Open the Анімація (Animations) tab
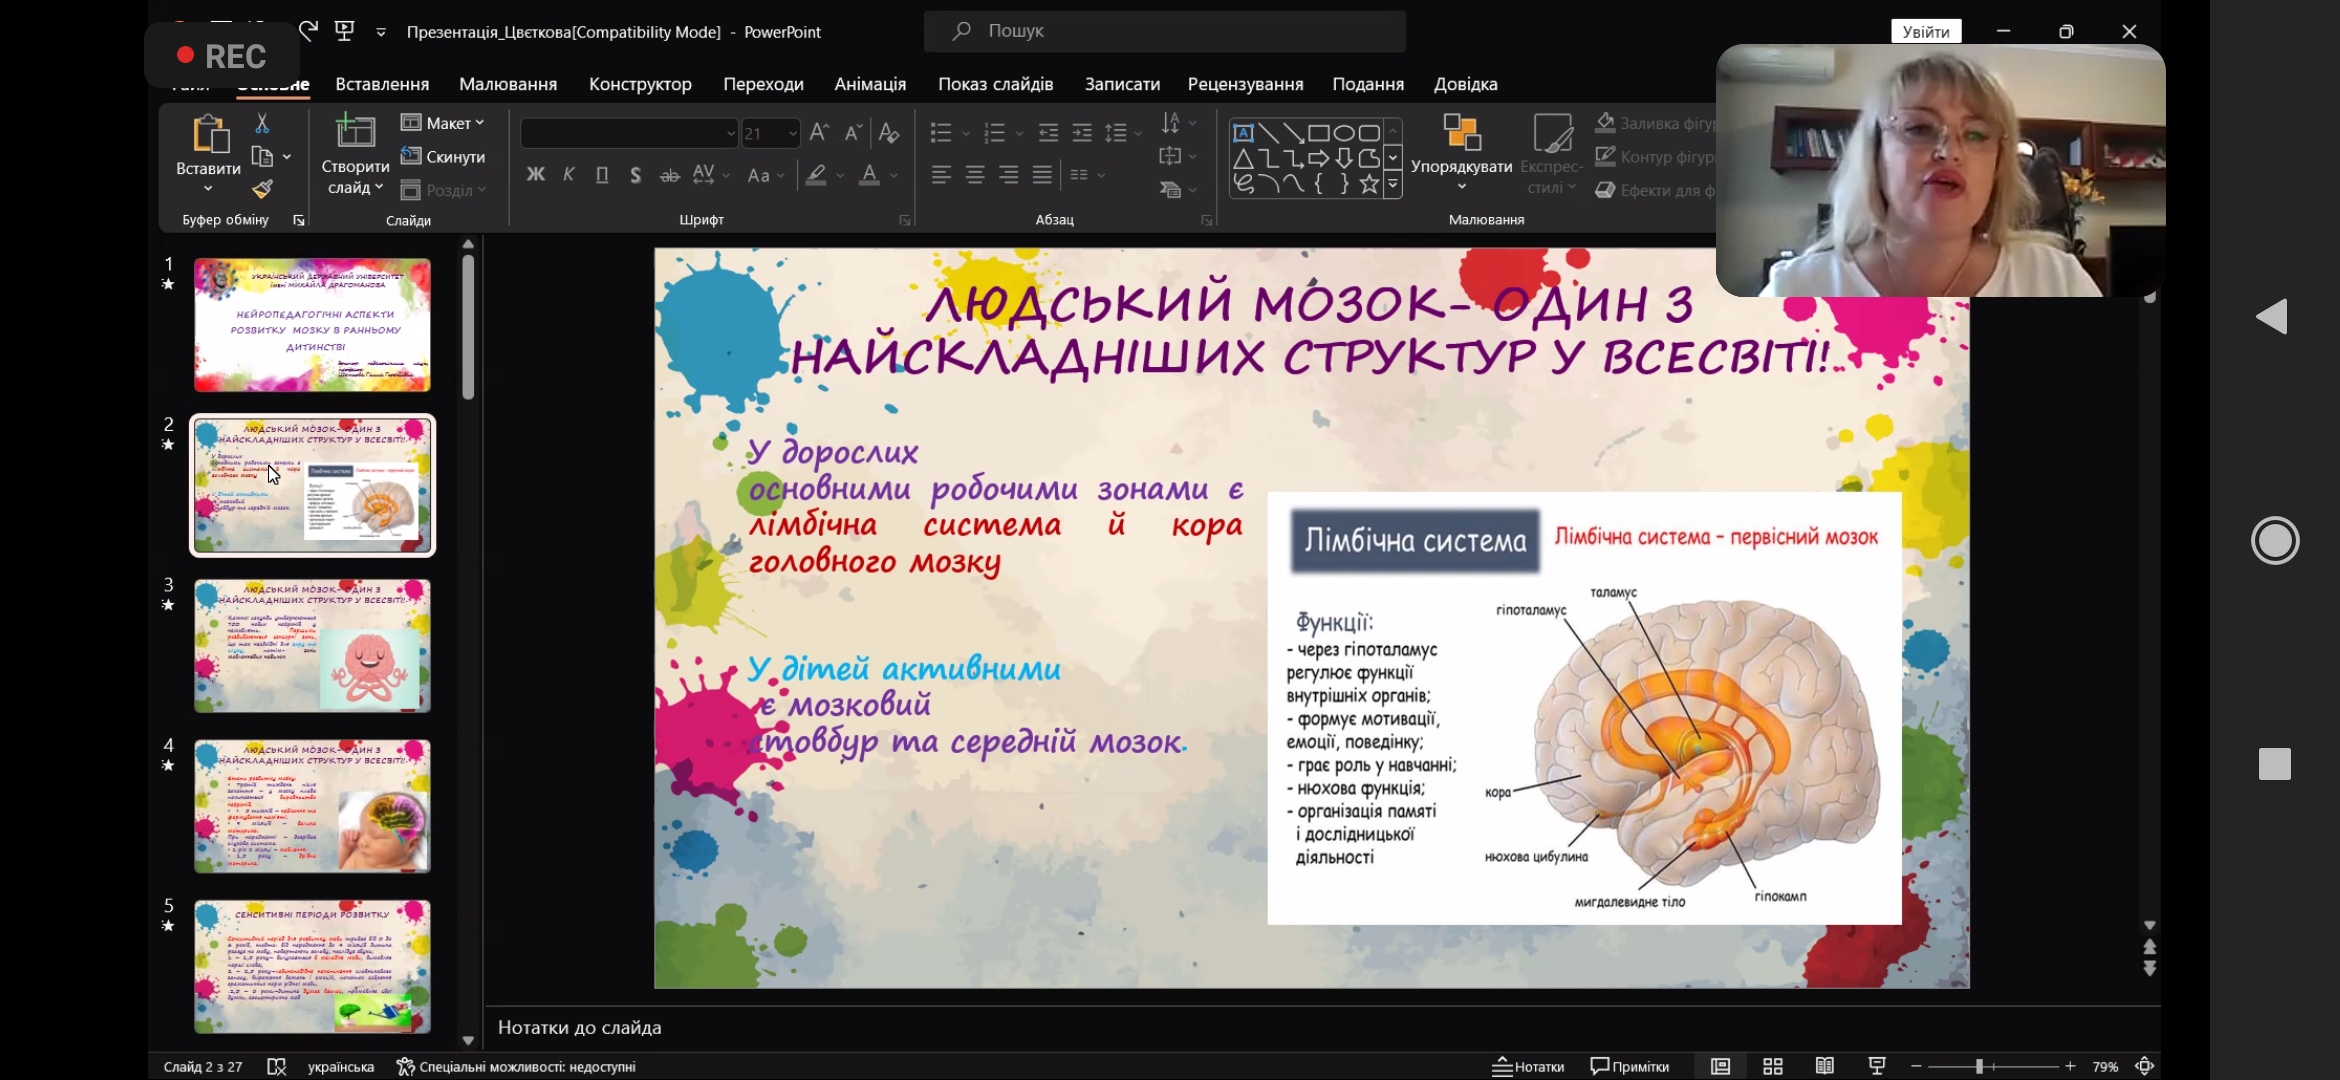2340x1080 pixels. pyautogui.click(x=870, y=84)
